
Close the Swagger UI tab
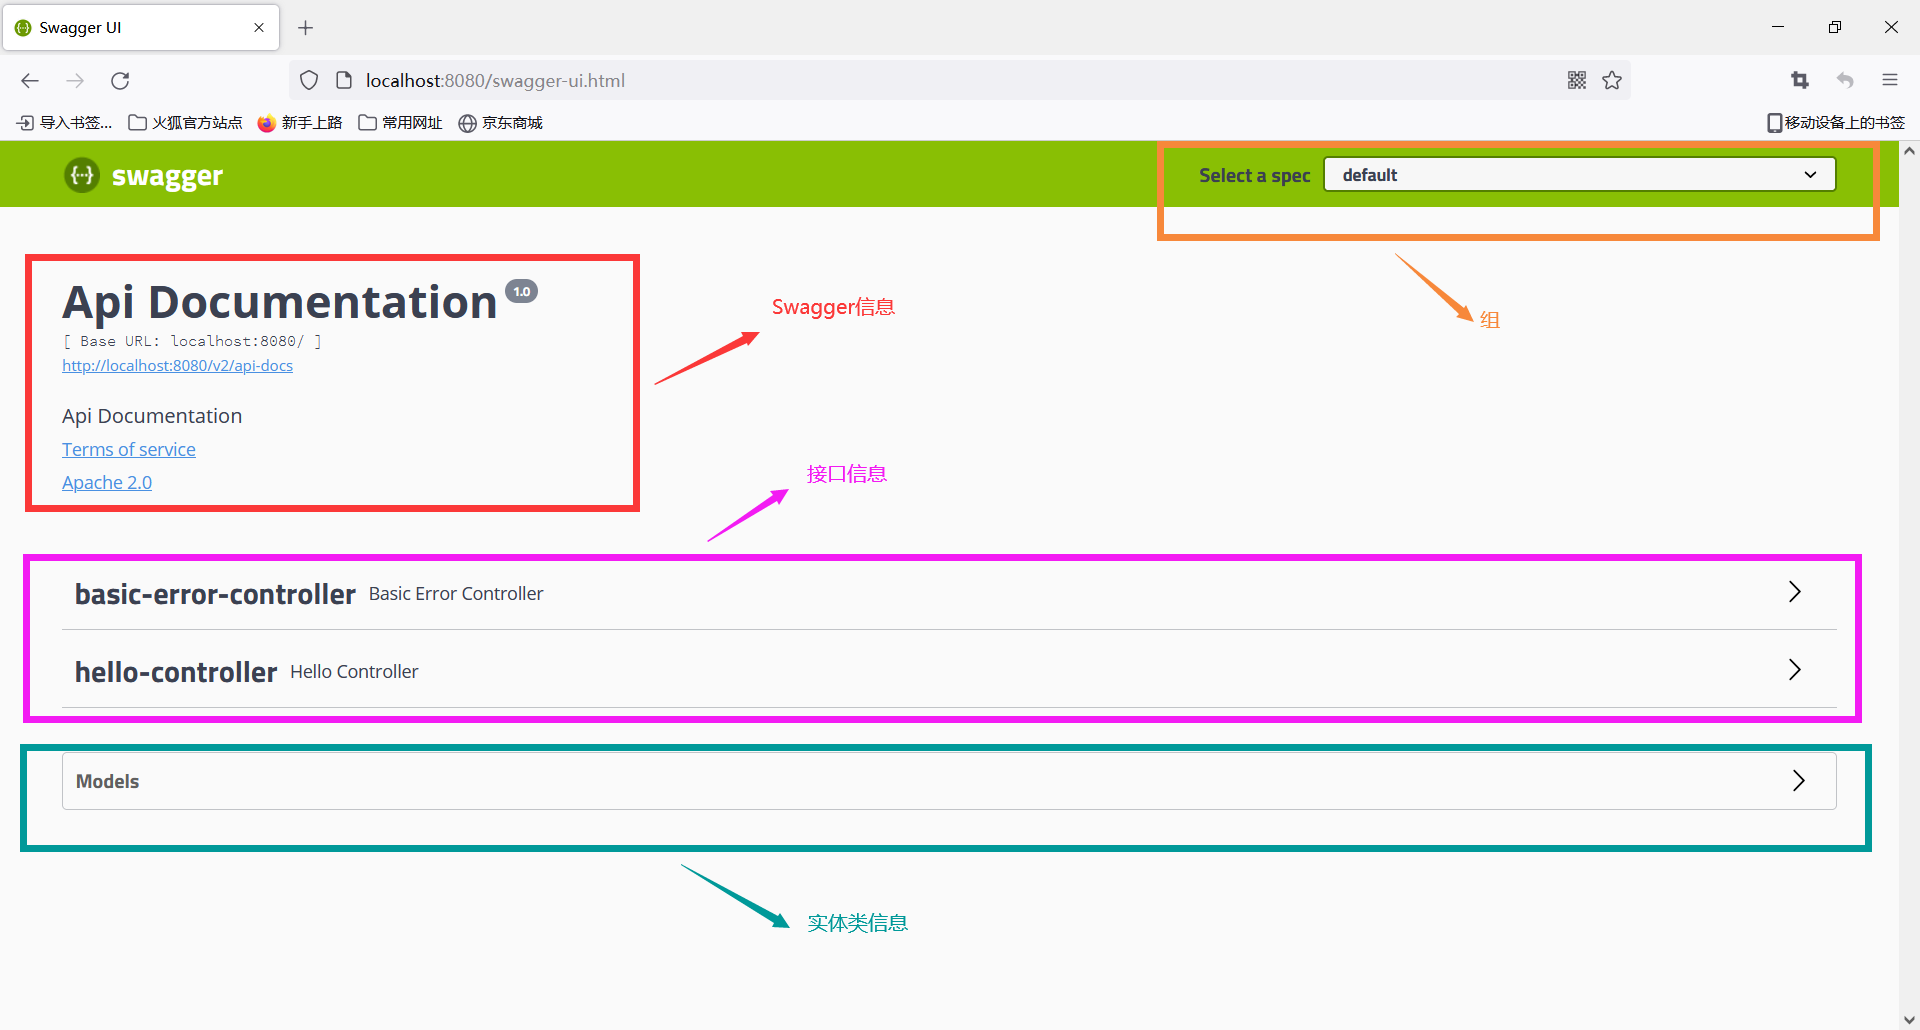tap(259, 28)
